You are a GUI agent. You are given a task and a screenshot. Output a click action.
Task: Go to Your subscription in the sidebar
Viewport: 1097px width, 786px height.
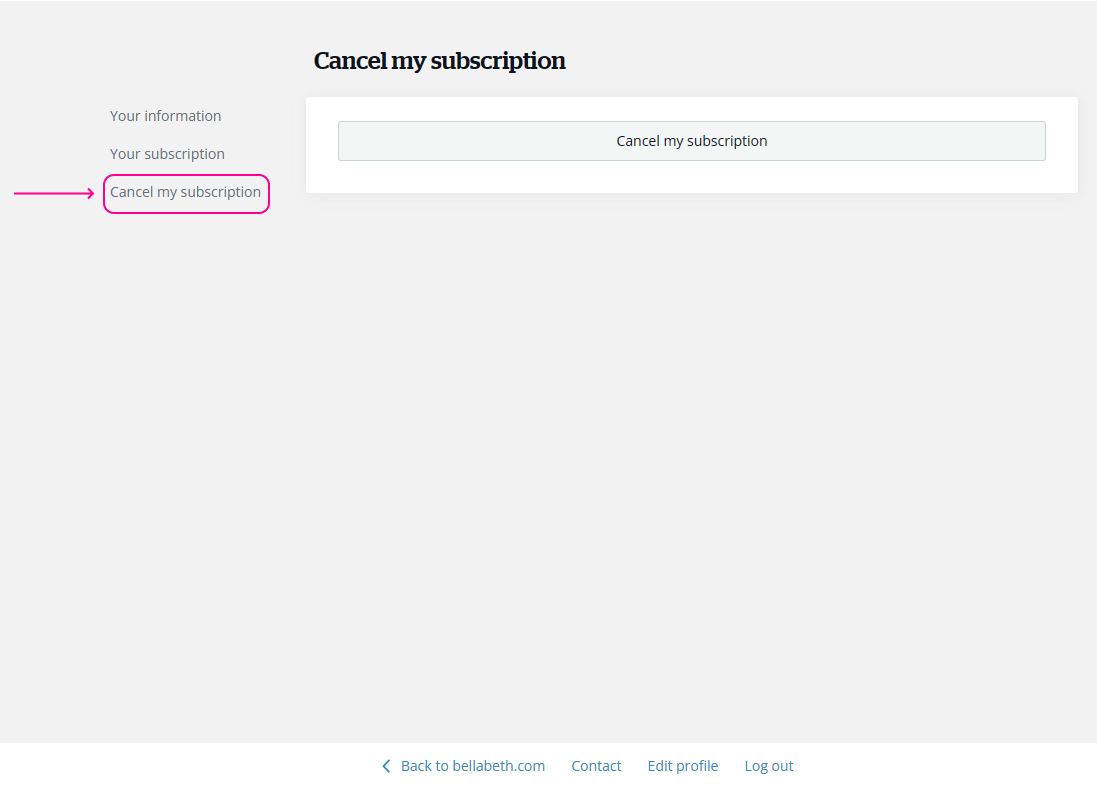(167, 154)
